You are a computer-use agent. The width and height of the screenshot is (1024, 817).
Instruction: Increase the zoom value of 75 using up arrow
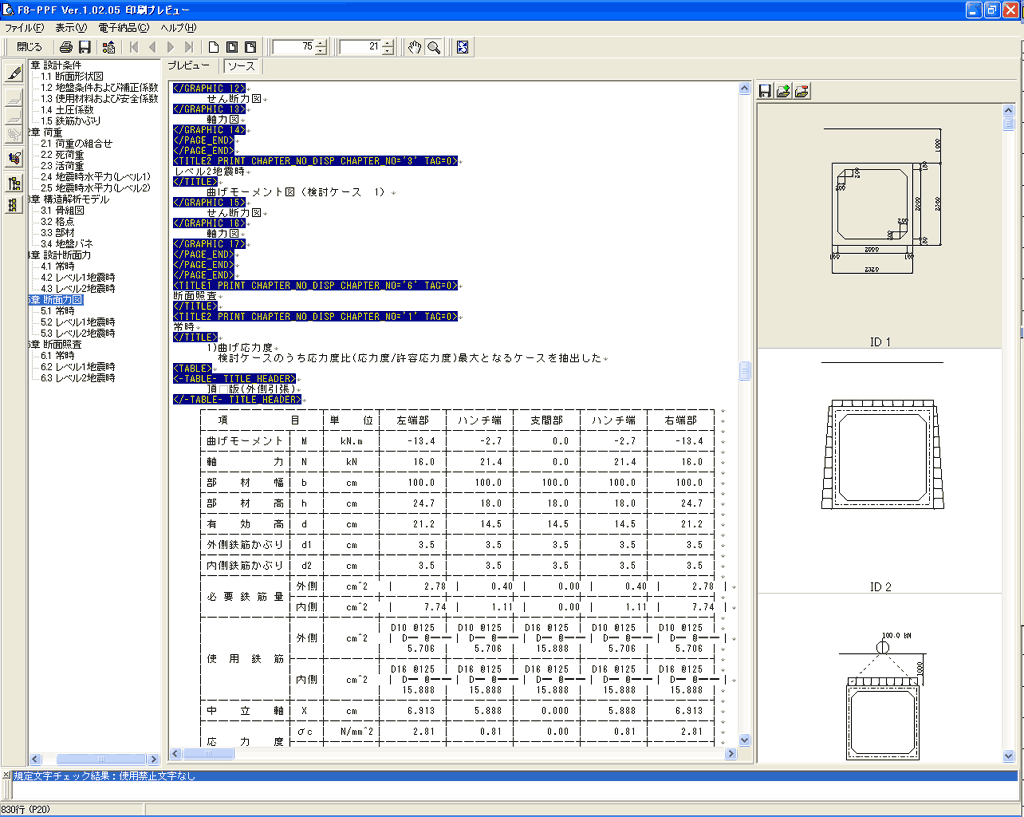coord(321,43)
